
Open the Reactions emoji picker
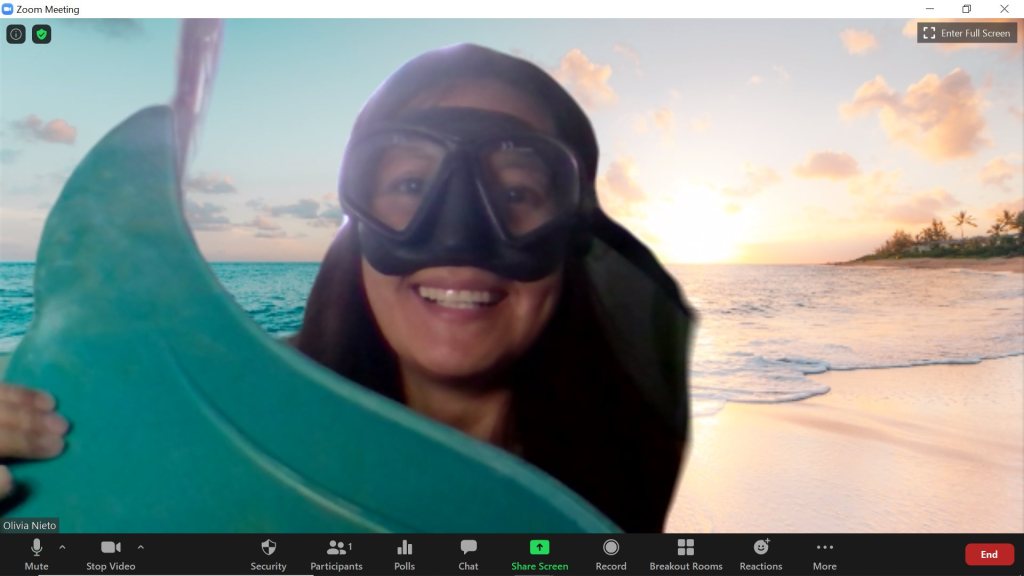[x=761, y=553]
